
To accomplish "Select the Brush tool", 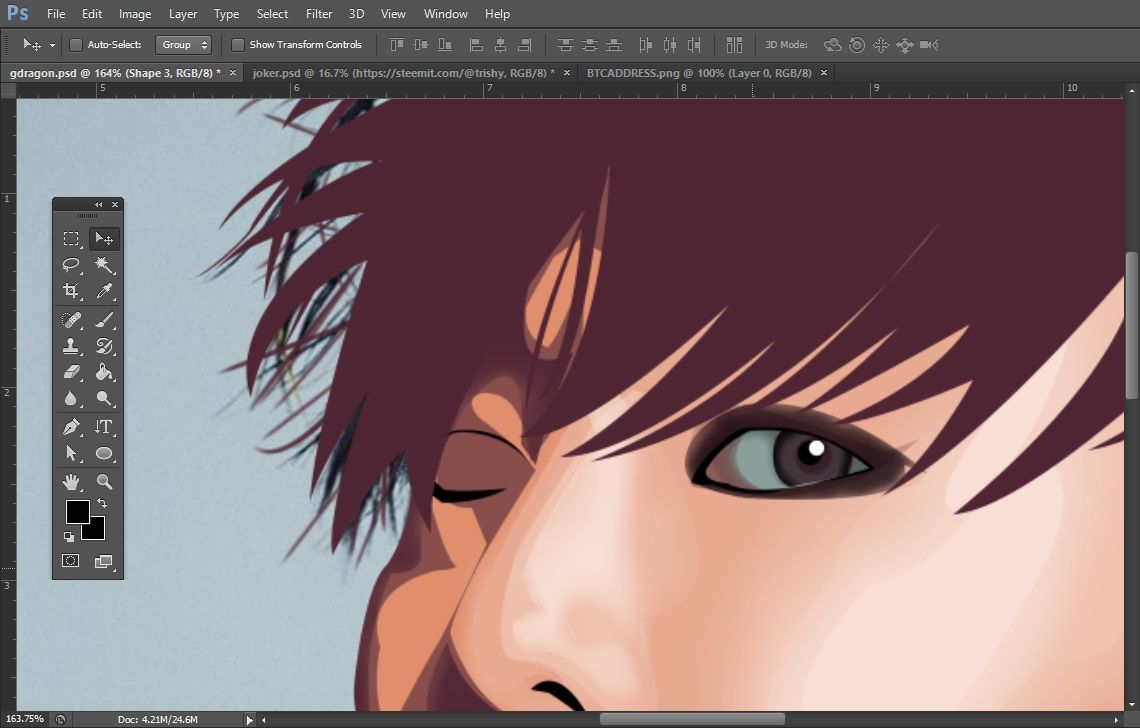I will [103, 321].
